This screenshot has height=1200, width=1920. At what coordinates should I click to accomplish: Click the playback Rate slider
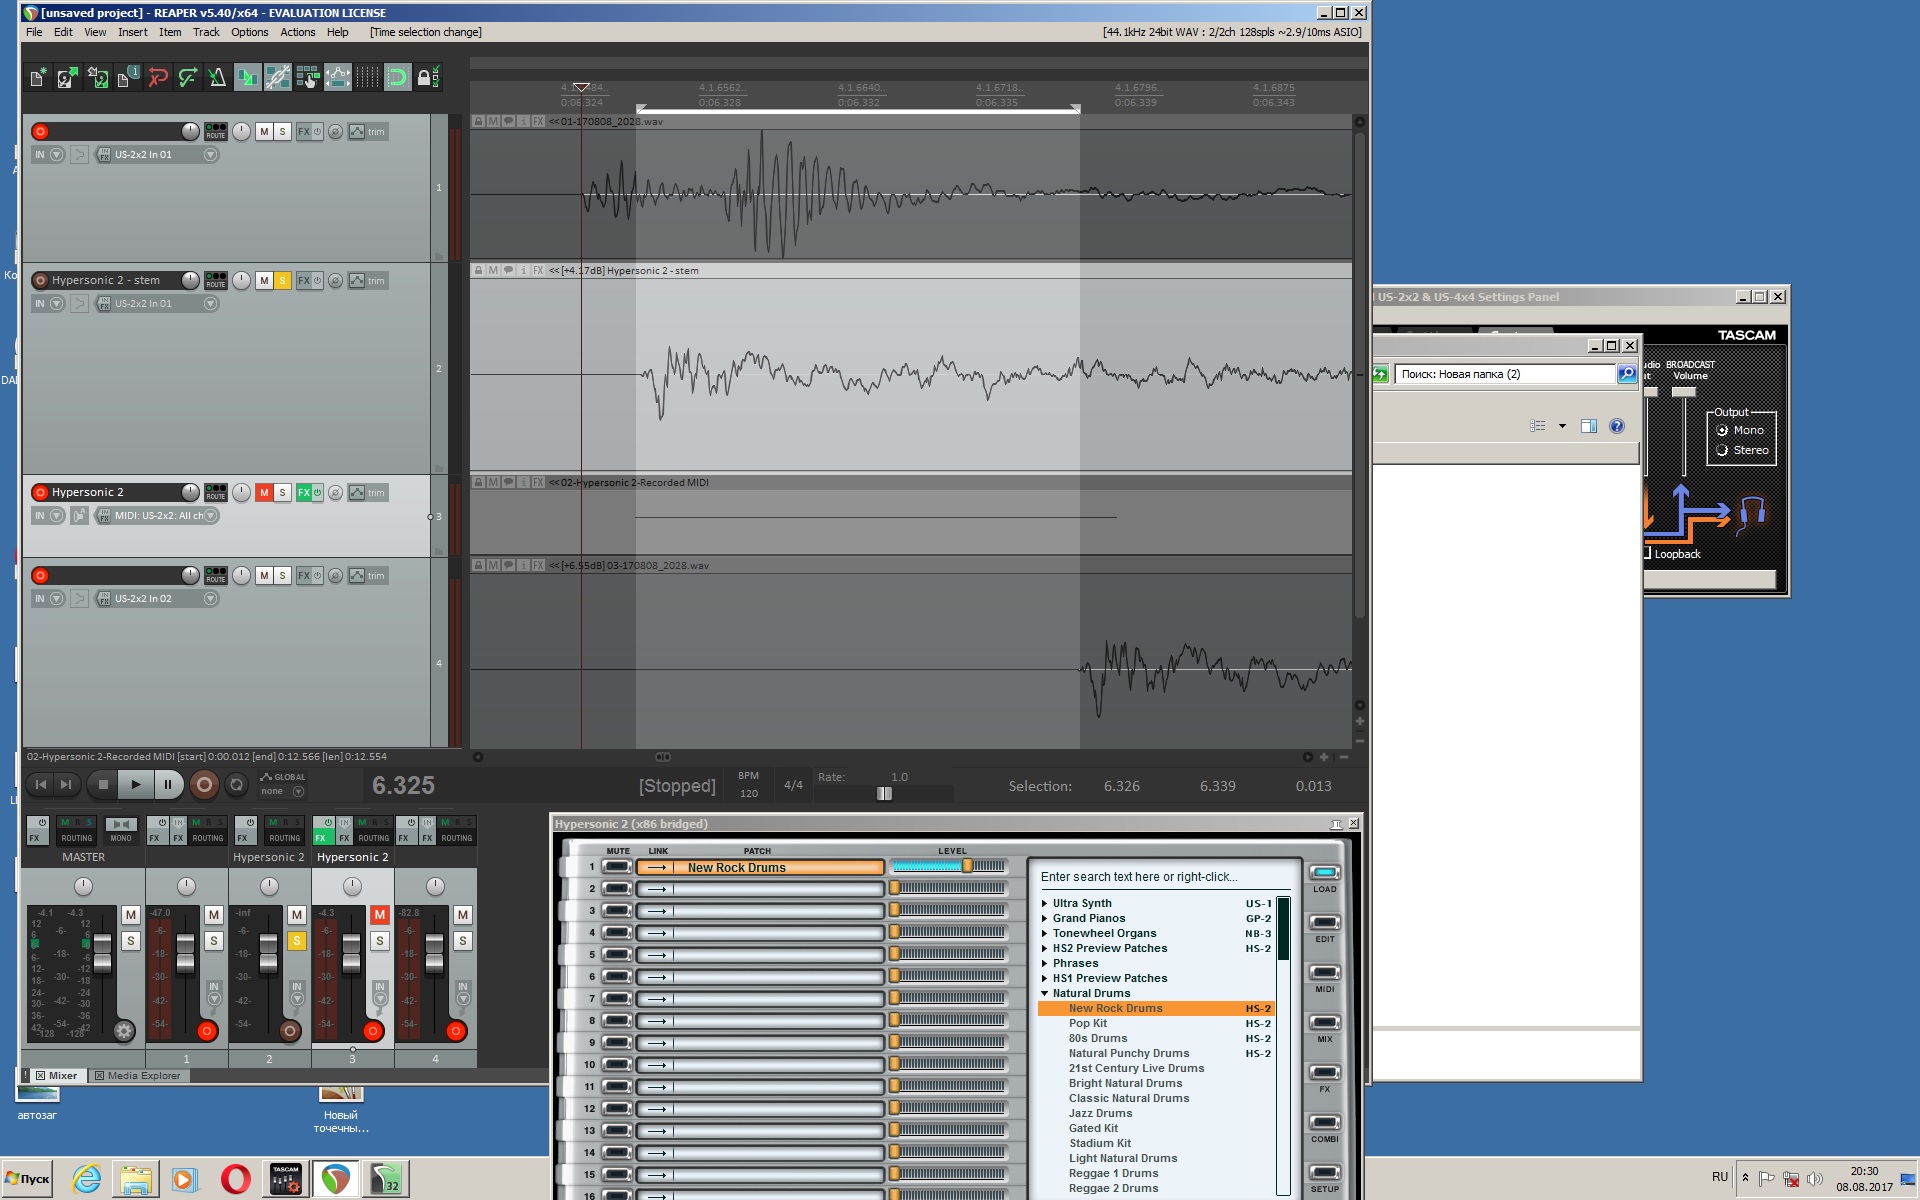pos(884,793)
